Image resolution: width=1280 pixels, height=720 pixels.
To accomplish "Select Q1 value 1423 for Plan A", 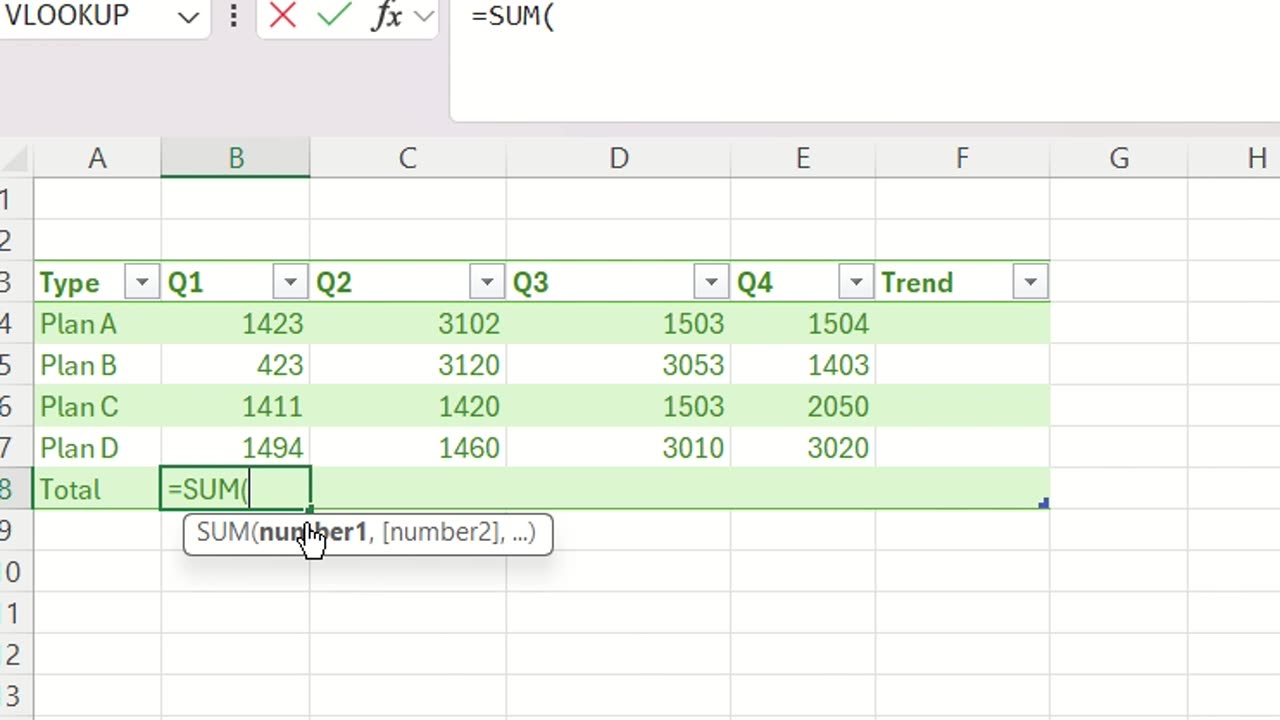I will [x=236, y=324].
